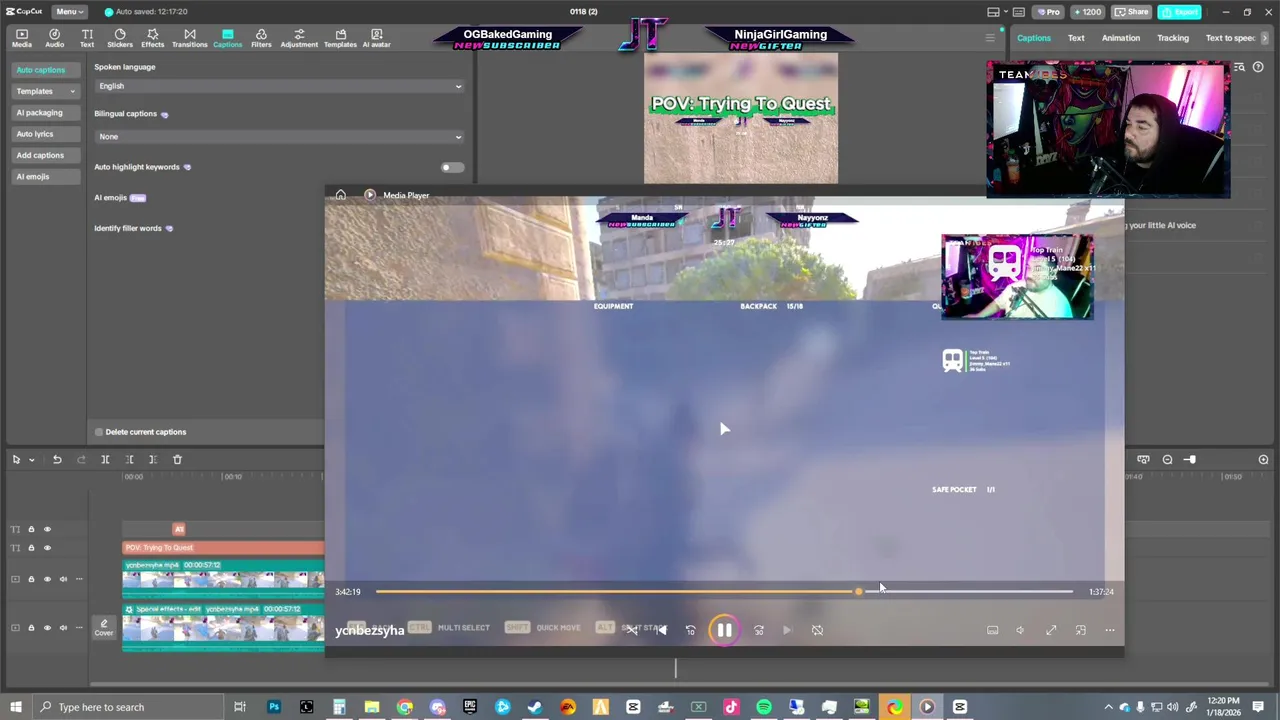
Task: Toggle shuffle in Media Player
Action: (632, 630)
